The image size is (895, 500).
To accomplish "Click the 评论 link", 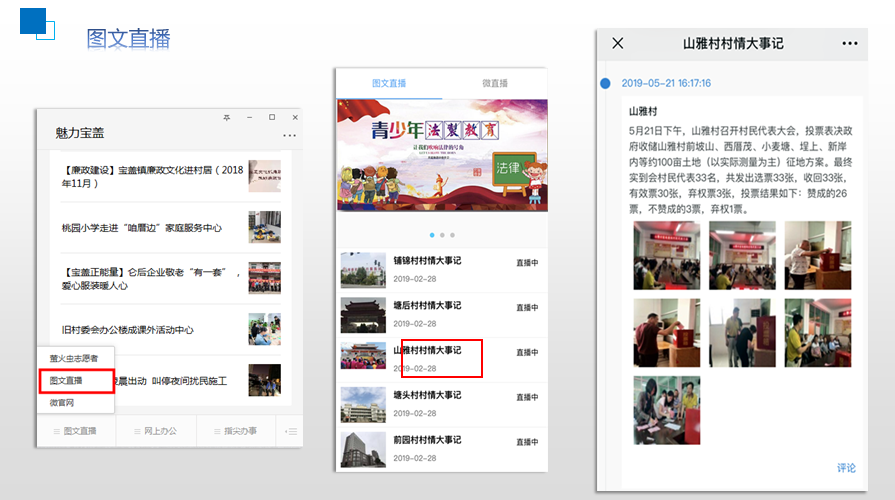I will point(846,468).
